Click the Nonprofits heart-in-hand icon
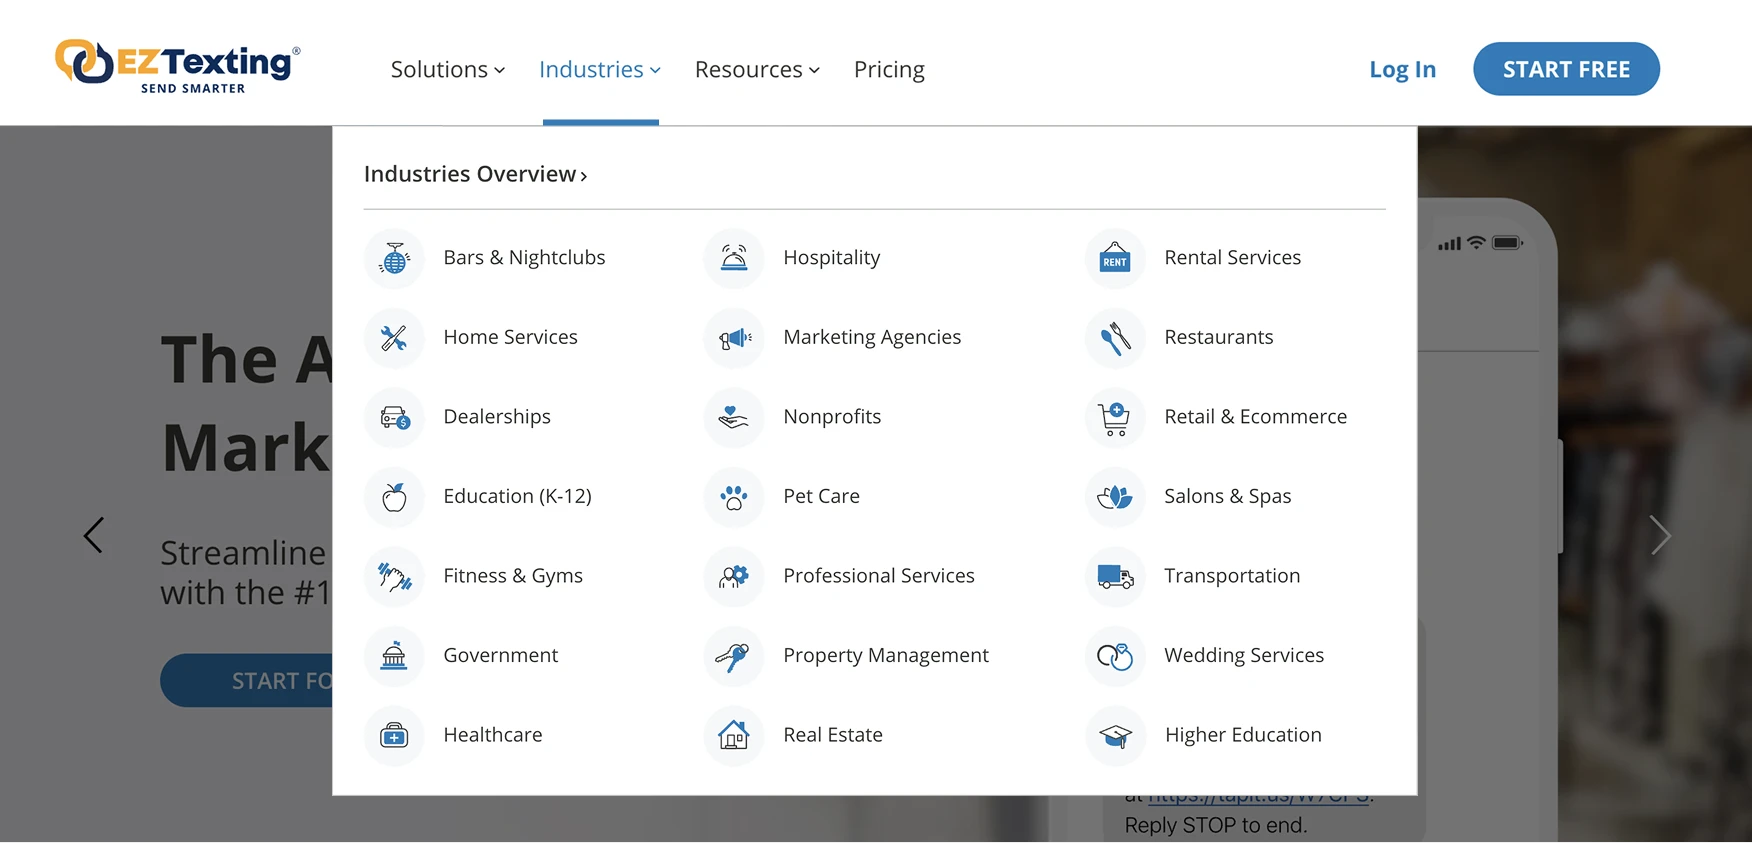Viewport: 1752px width, 843px height. 734,417
